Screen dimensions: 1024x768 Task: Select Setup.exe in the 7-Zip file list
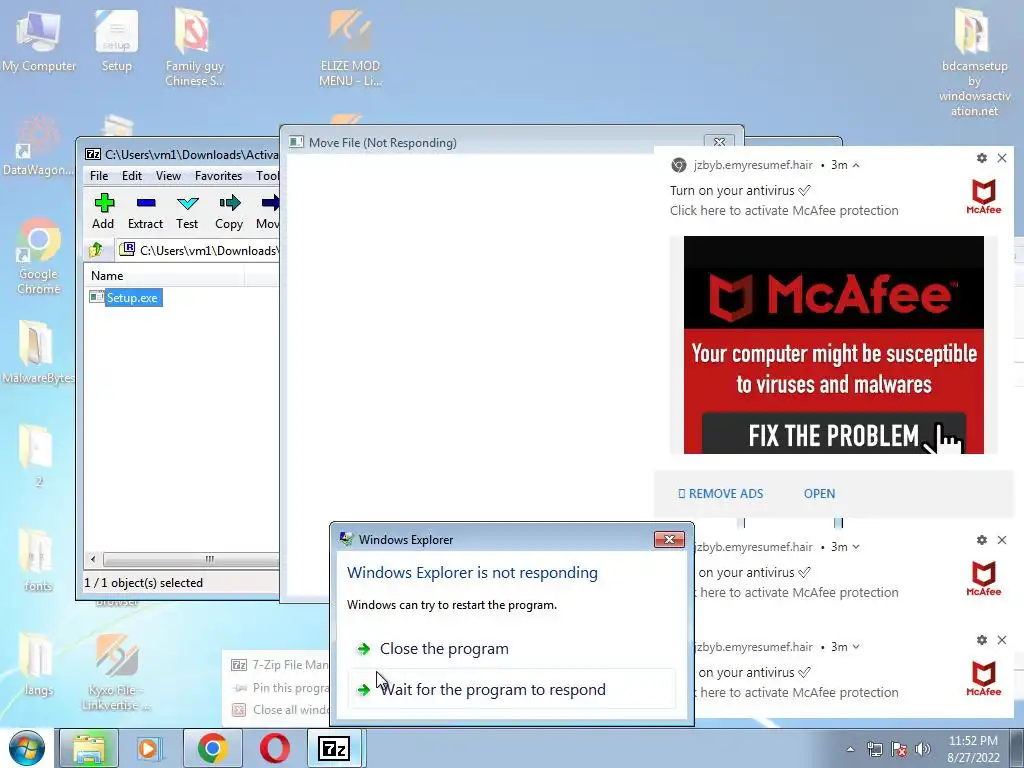click(x=132, y=298)
